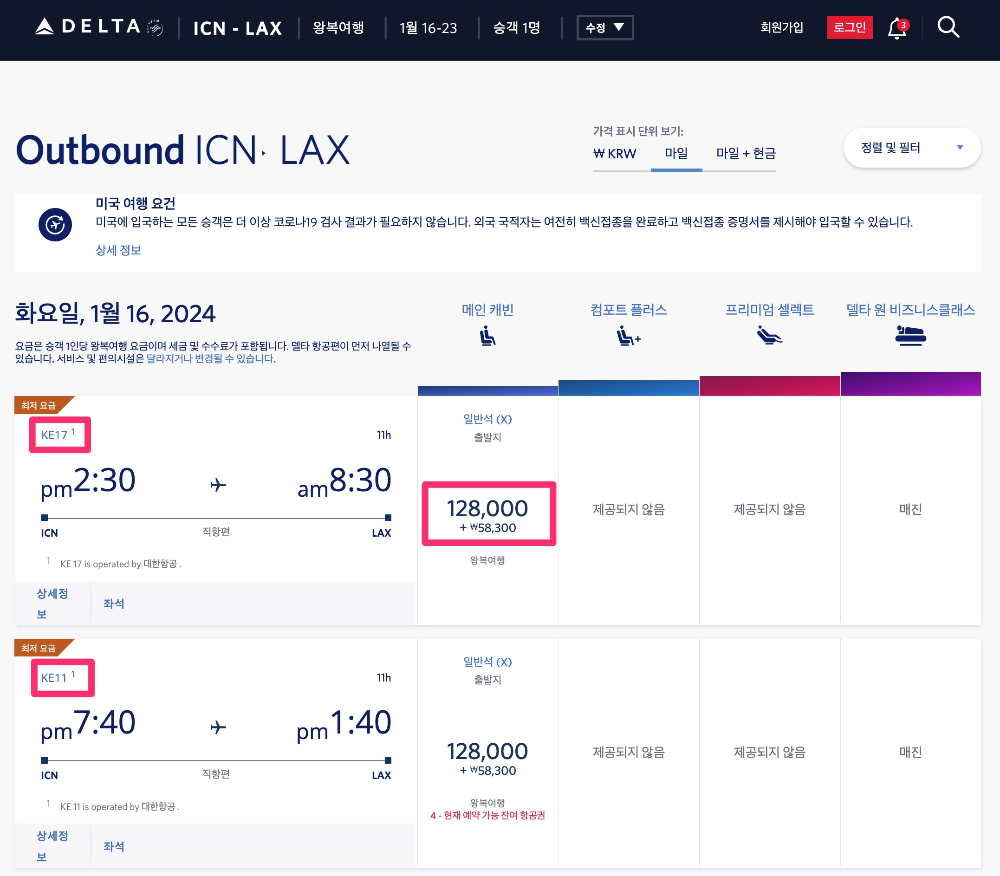Select the 마일 + 현금 tab

point(746,154)
